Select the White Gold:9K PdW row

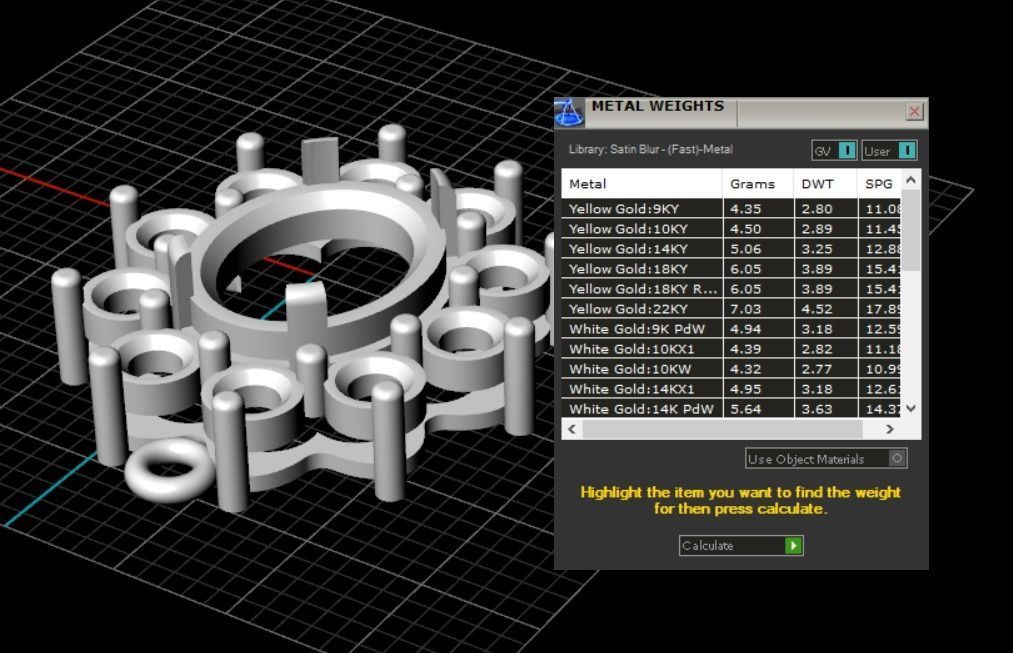click(731, 329)
